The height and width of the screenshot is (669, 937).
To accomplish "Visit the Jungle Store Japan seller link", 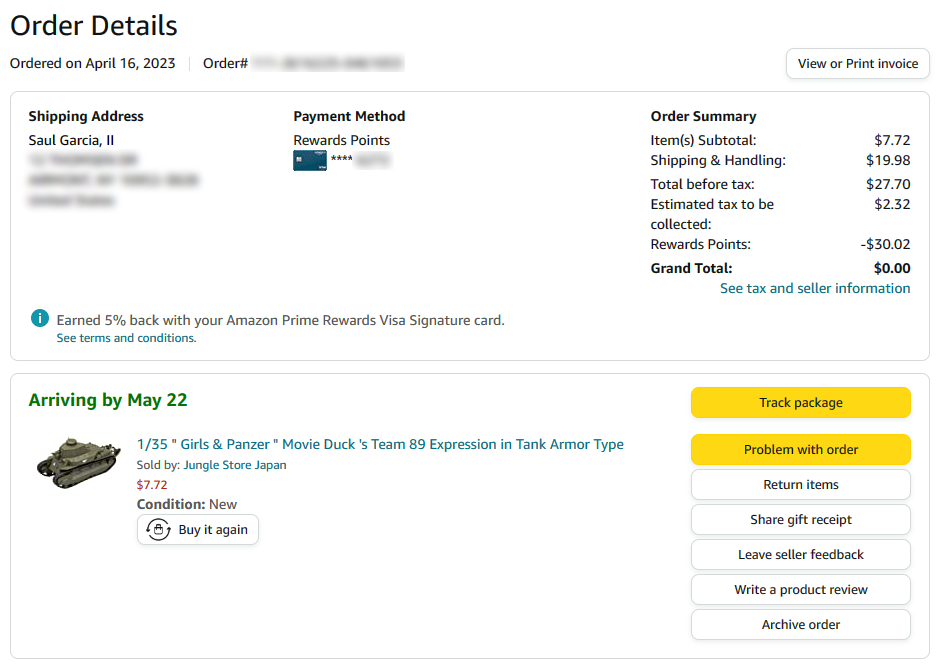I will click(235, 465).
